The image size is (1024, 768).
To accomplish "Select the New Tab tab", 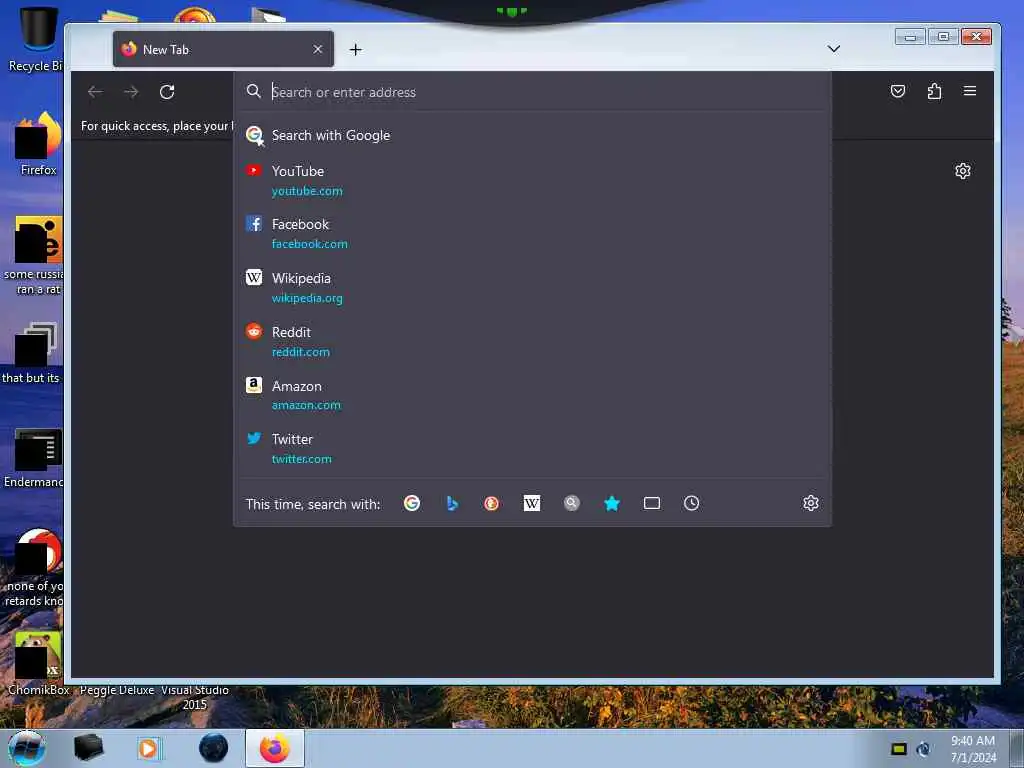I will click(x=223, y=50).
